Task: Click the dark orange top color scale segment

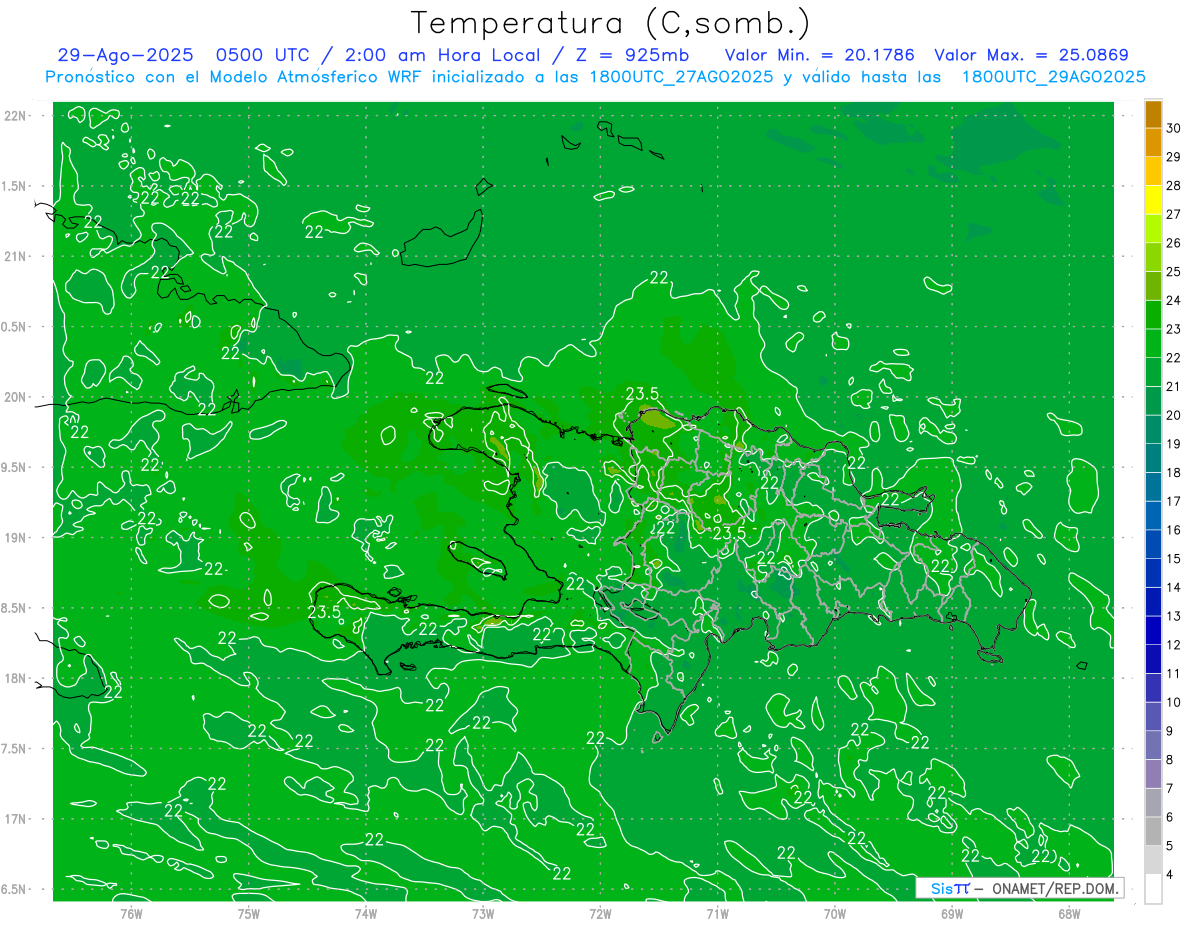Action: (x=1153, y=114)
